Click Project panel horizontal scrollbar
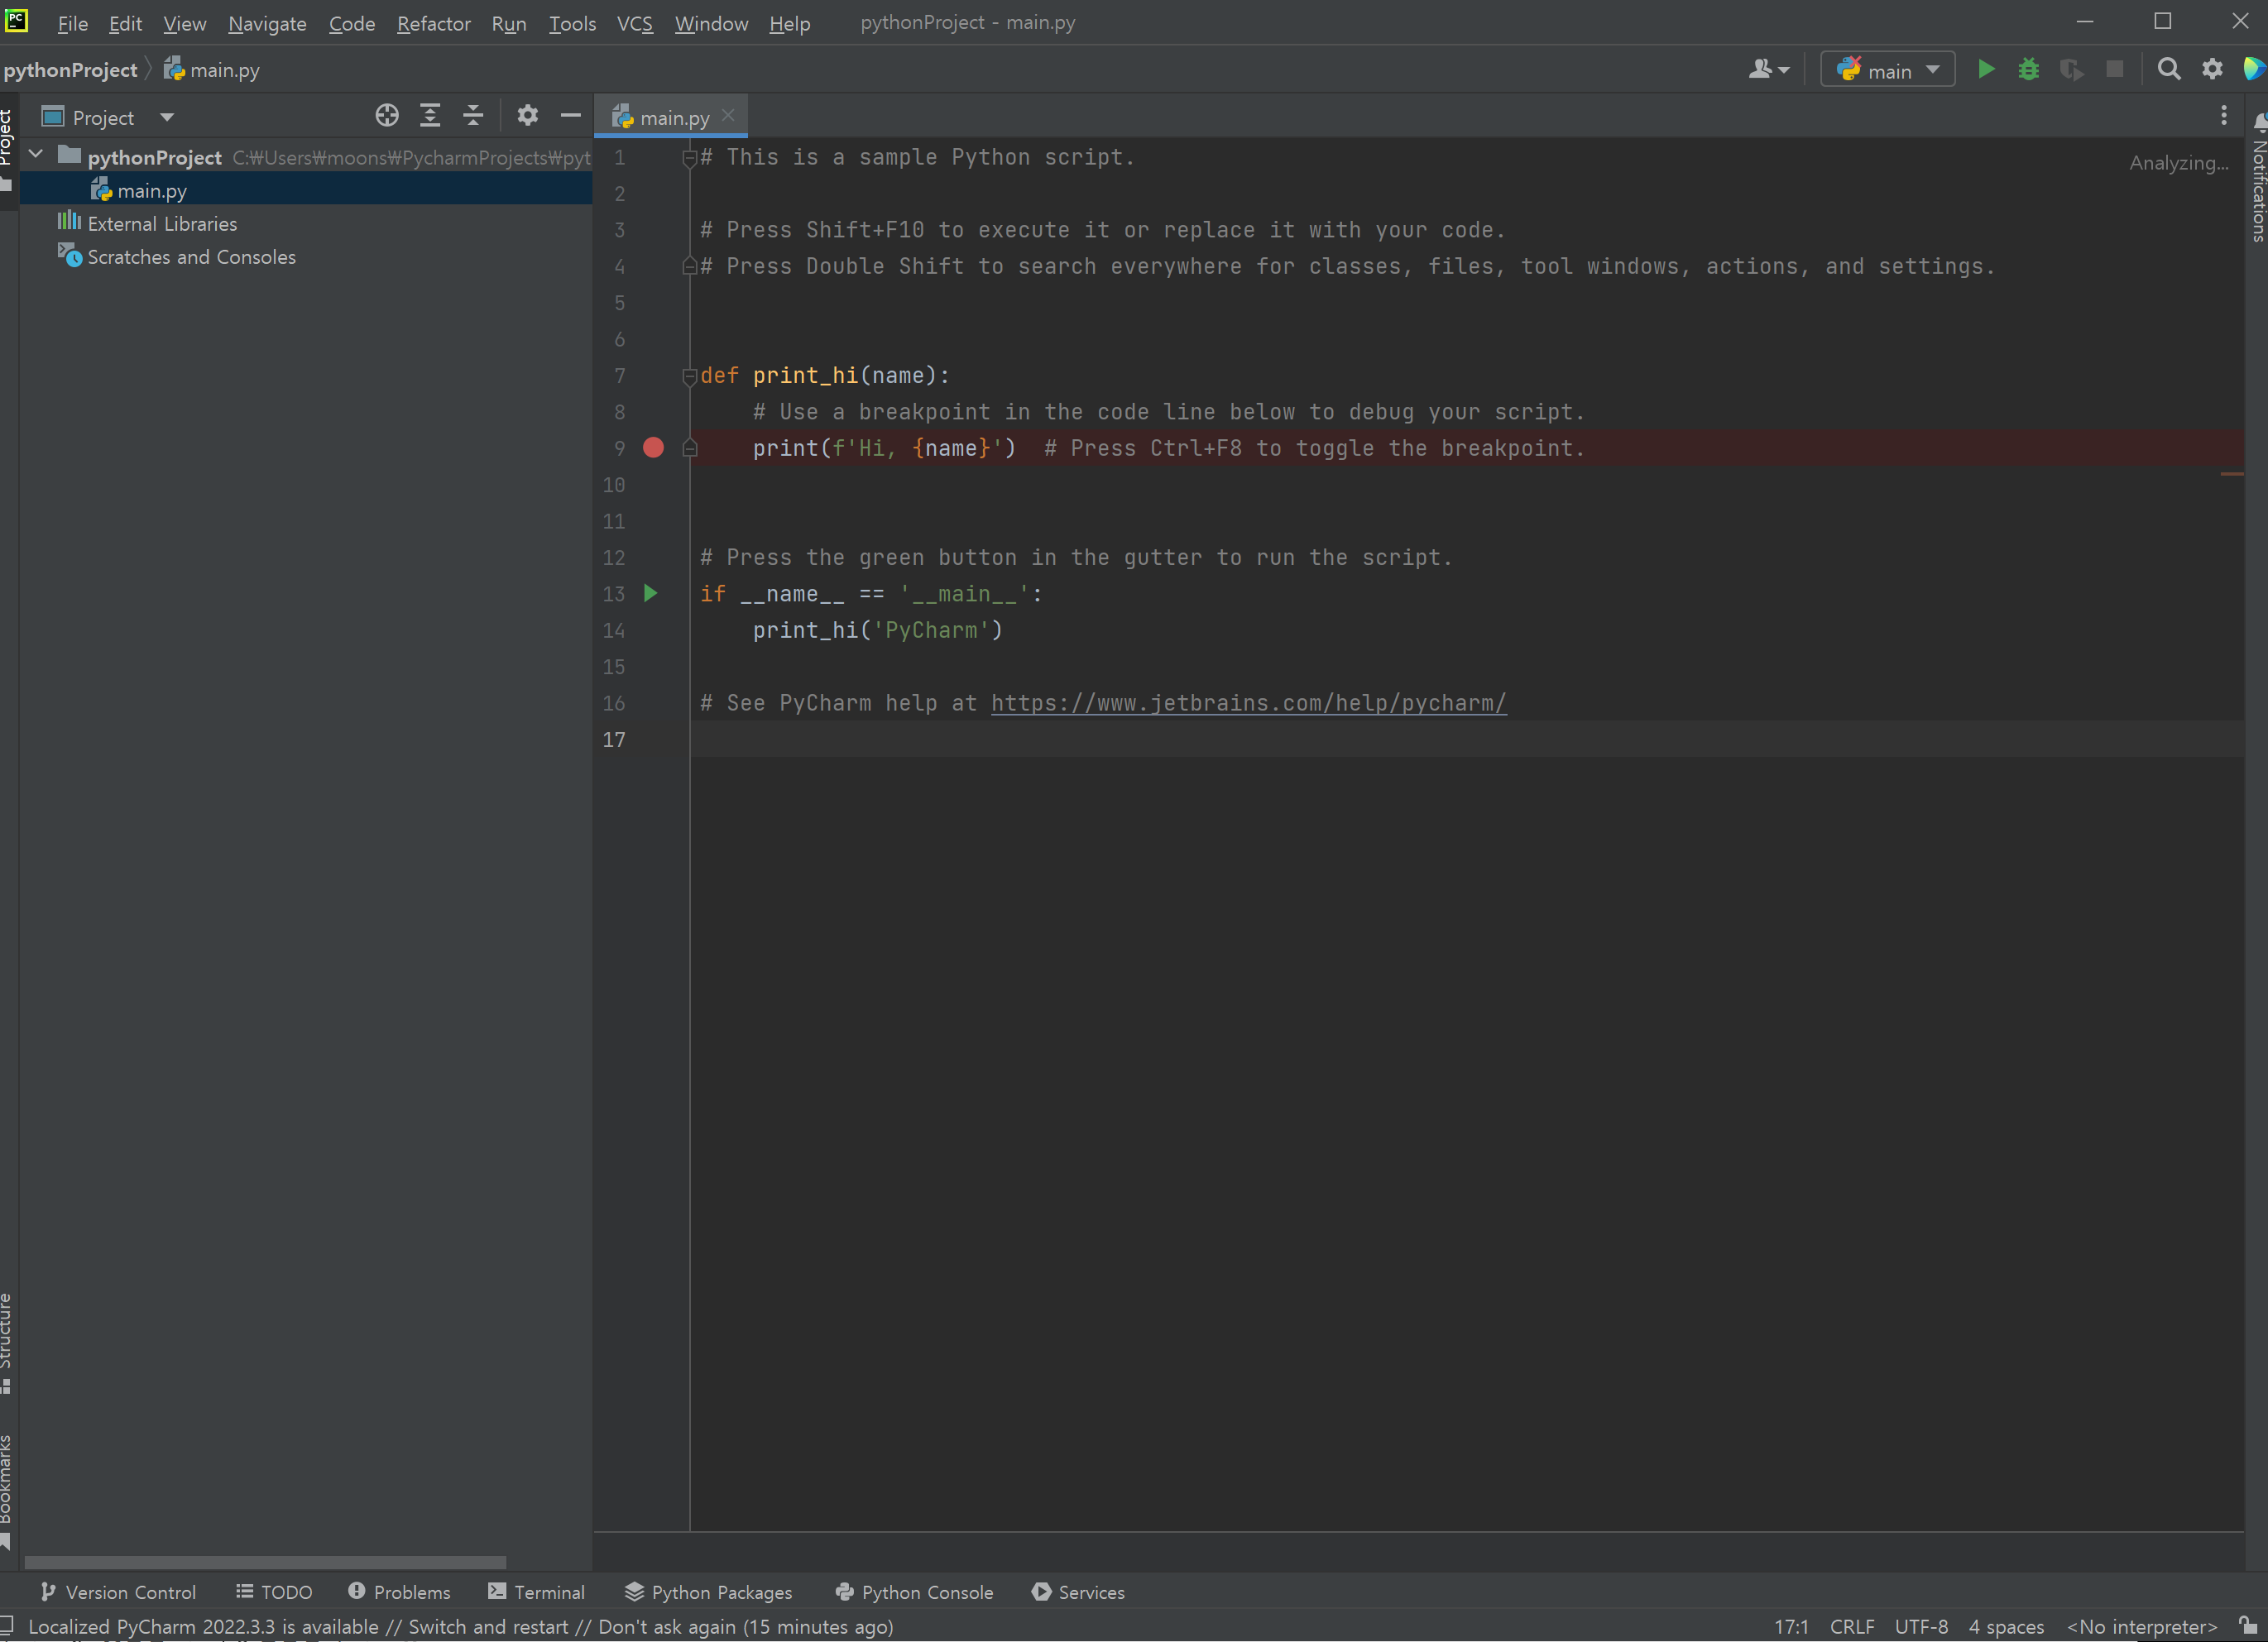Viewport: 2268px width, 1642px height. click(265, 1561)
